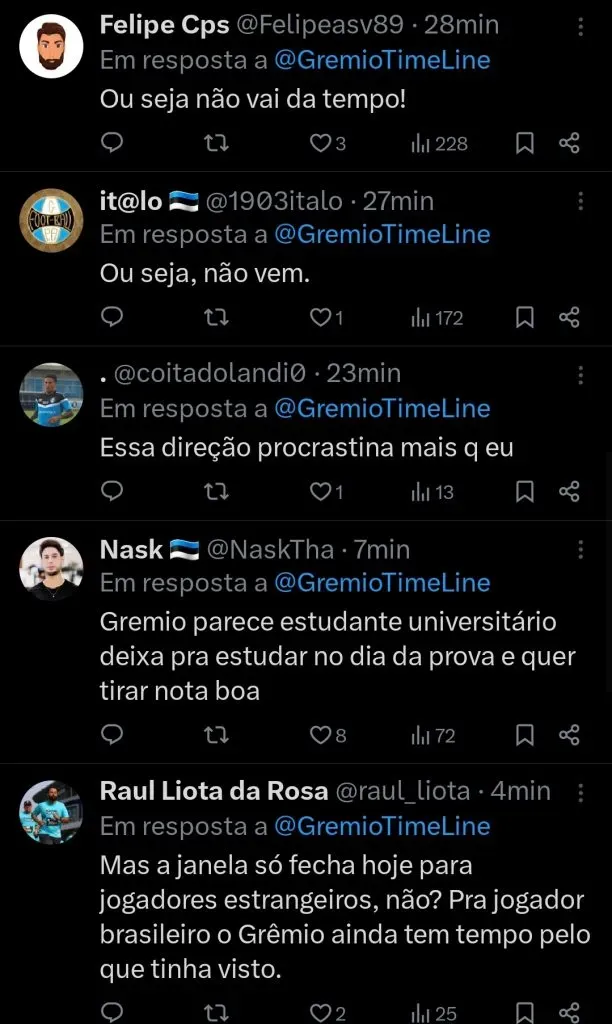Screen dimensions: 612x1024
Task: View analytics for the 172-view tweet
Action: [x=437, y=317]
